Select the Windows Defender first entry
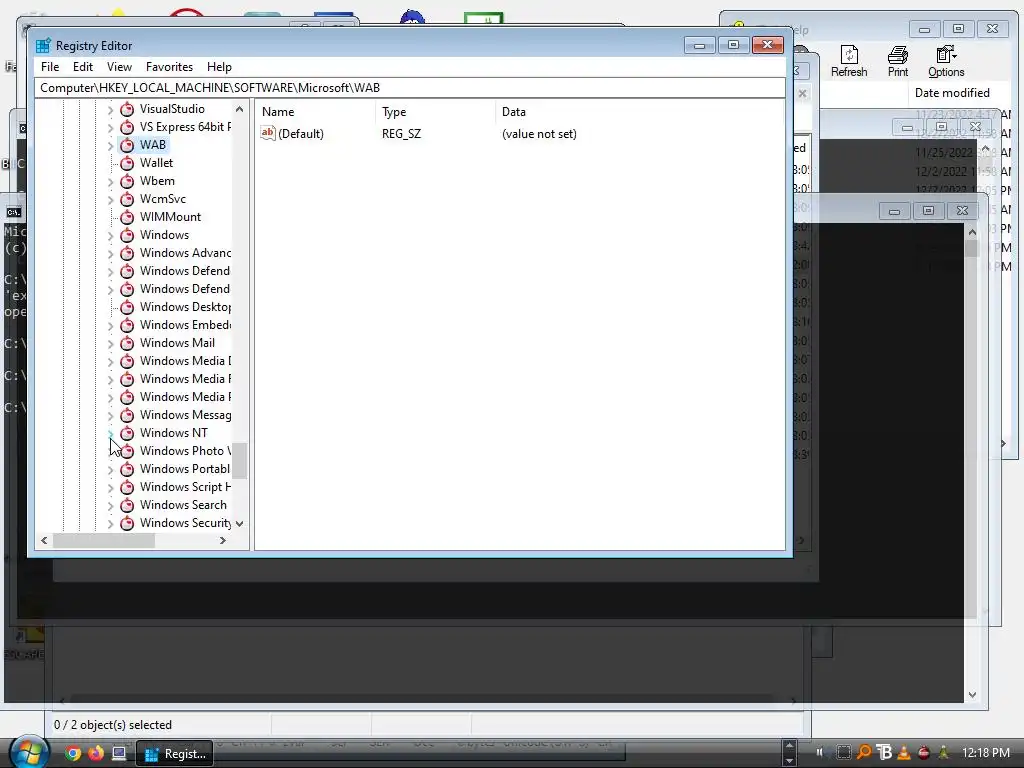This screenshot has width=1024, height=768. tap(185, 271)
